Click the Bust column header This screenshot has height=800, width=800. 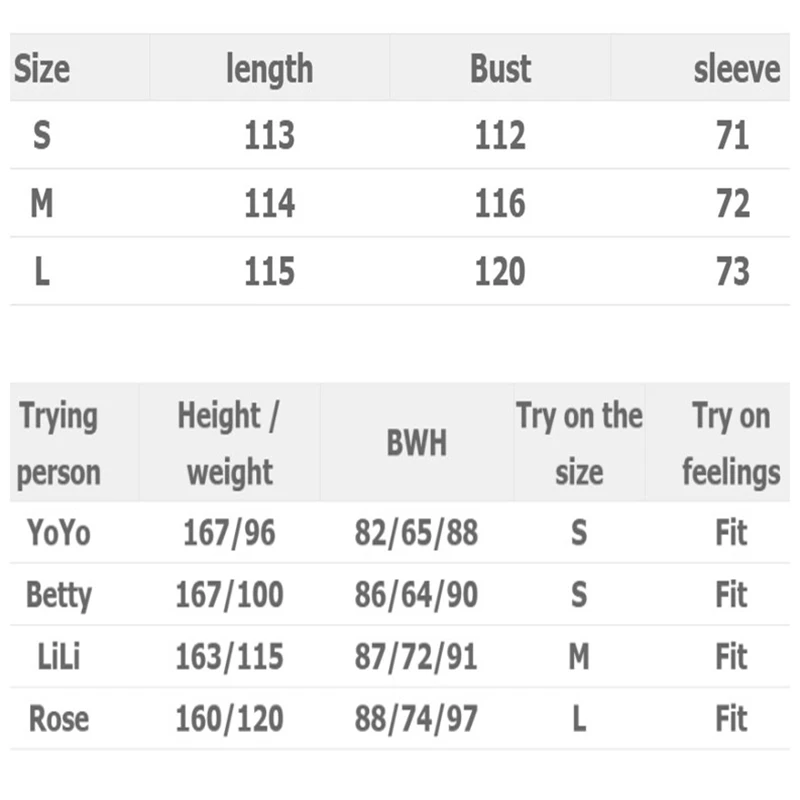(x=500, y=69)
